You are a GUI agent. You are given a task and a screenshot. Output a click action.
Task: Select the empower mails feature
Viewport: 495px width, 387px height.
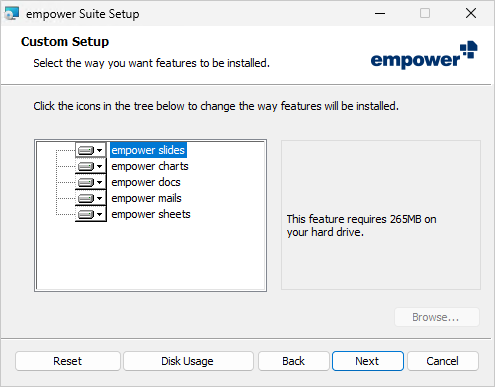pos(146,198)
